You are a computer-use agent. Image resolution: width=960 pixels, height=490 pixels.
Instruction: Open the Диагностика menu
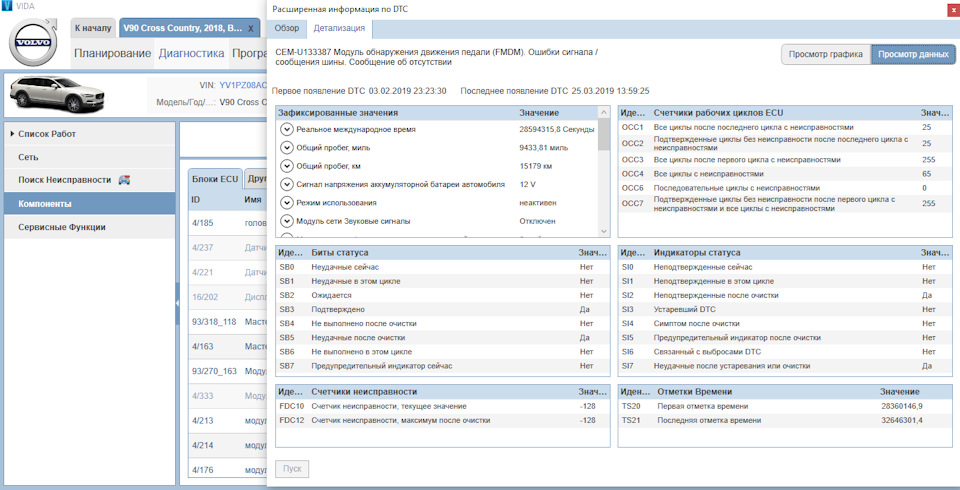192,53
